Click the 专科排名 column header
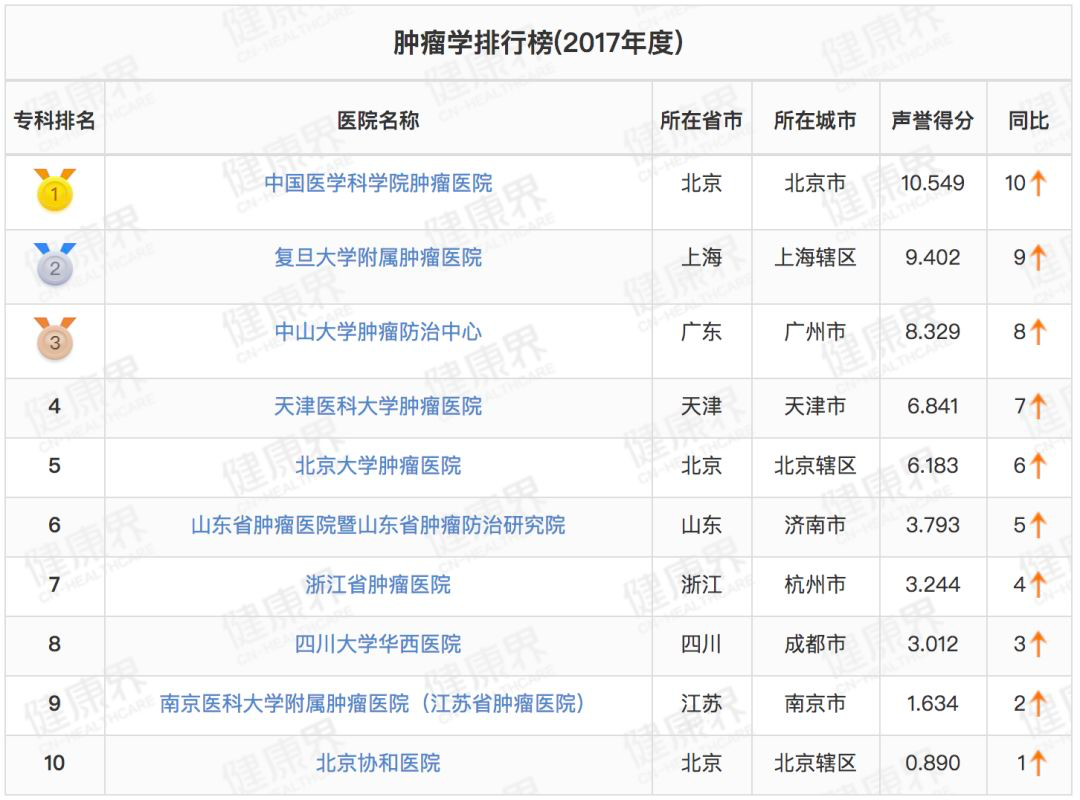The image size is (1080, 800). [54, 121]
